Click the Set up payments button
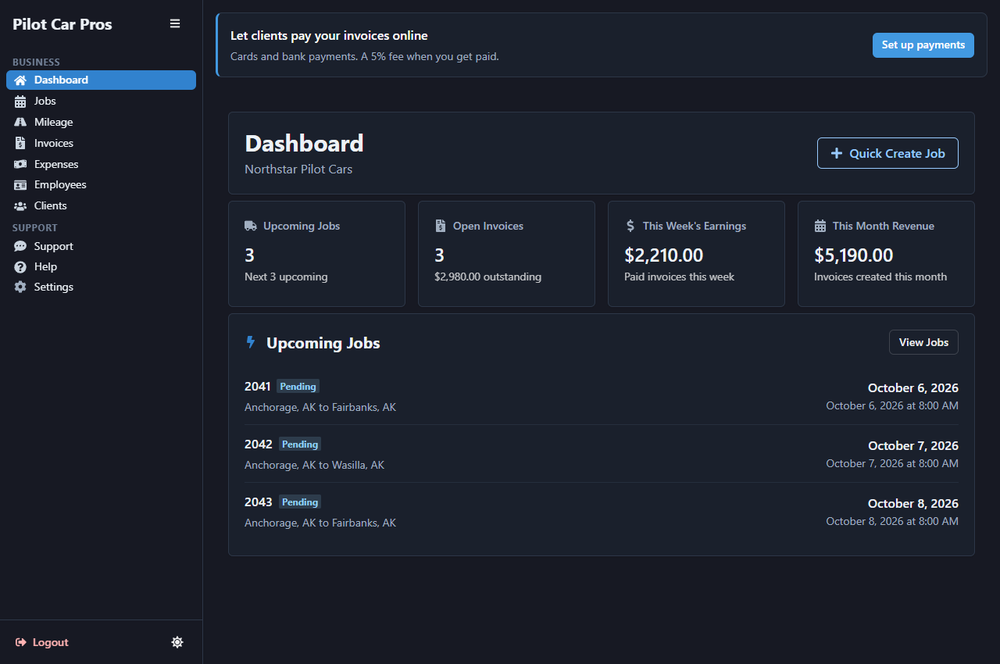 point(923,45)
